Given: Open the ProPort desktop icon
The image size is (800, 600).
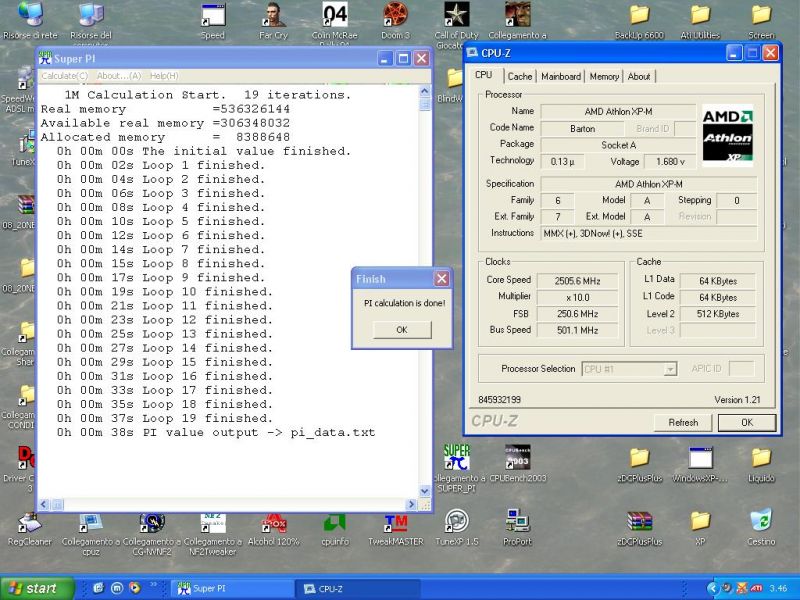Looking at the screenshot, I should (x=517, y=529).
